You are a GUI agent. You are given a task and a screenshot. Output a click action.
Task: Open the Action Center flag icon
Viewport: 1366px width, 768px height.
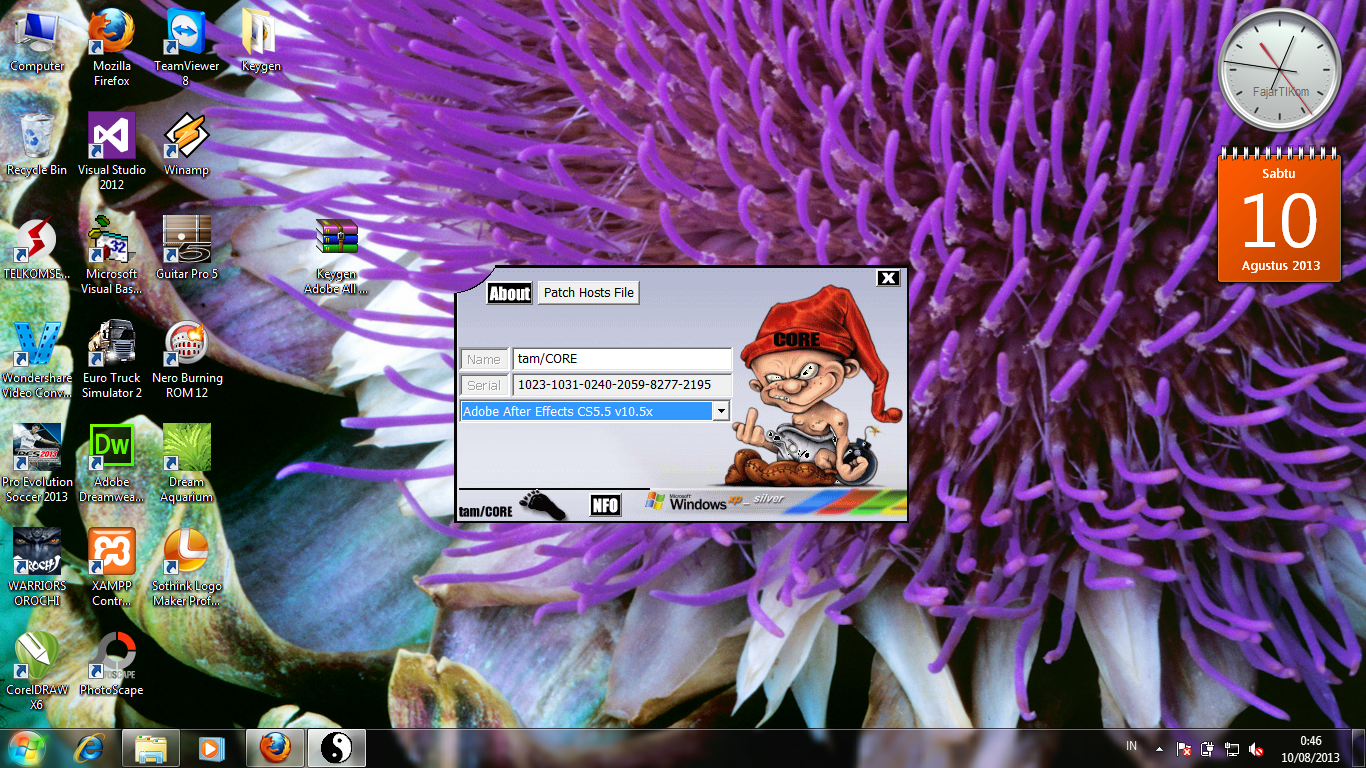tap(1184, 748)
